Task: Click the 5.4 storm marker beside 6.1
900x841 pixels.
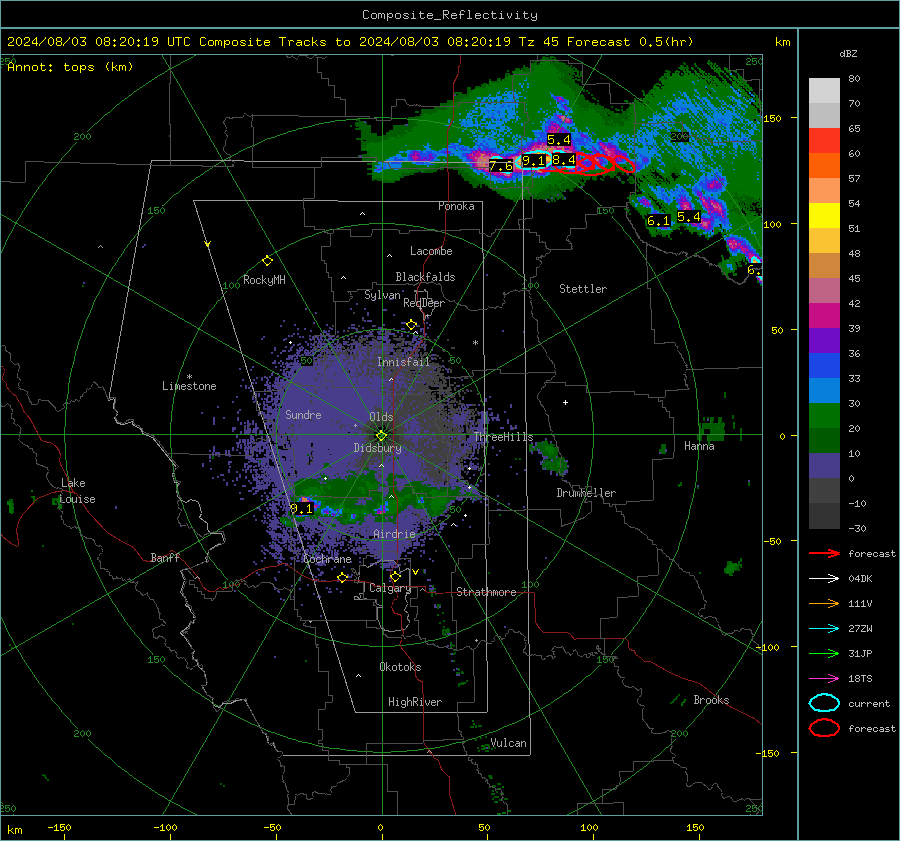Action: 689,217
